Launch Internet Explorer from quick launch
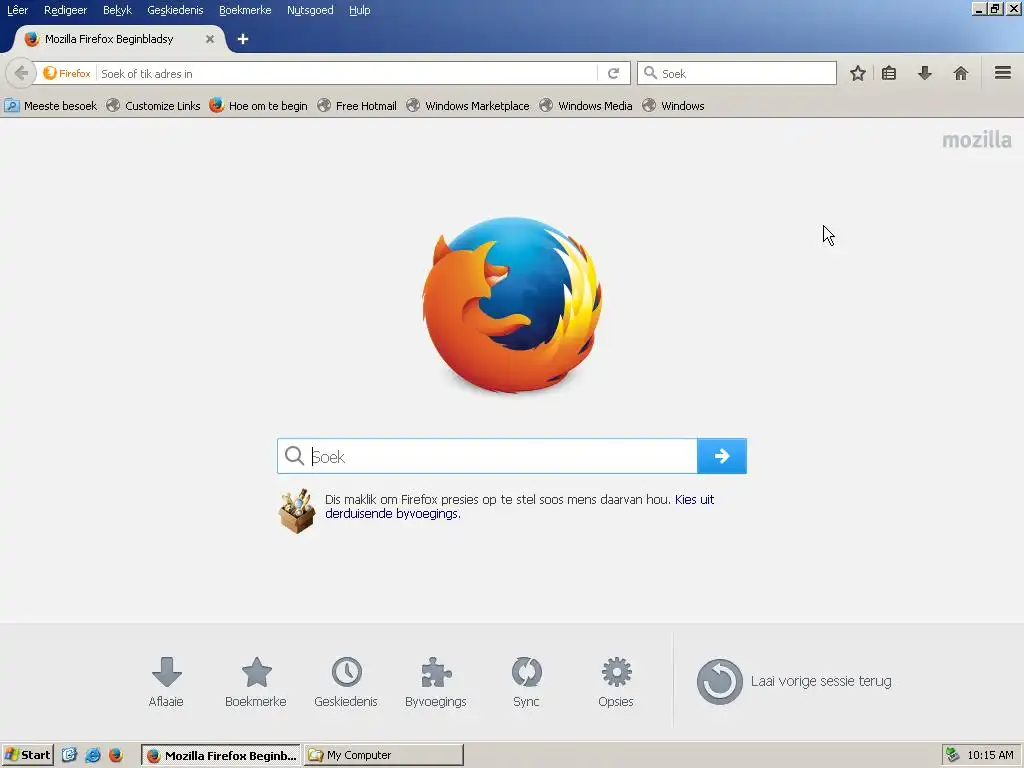The width and height of the screenshot is (1024, 768). pos(92,755)
